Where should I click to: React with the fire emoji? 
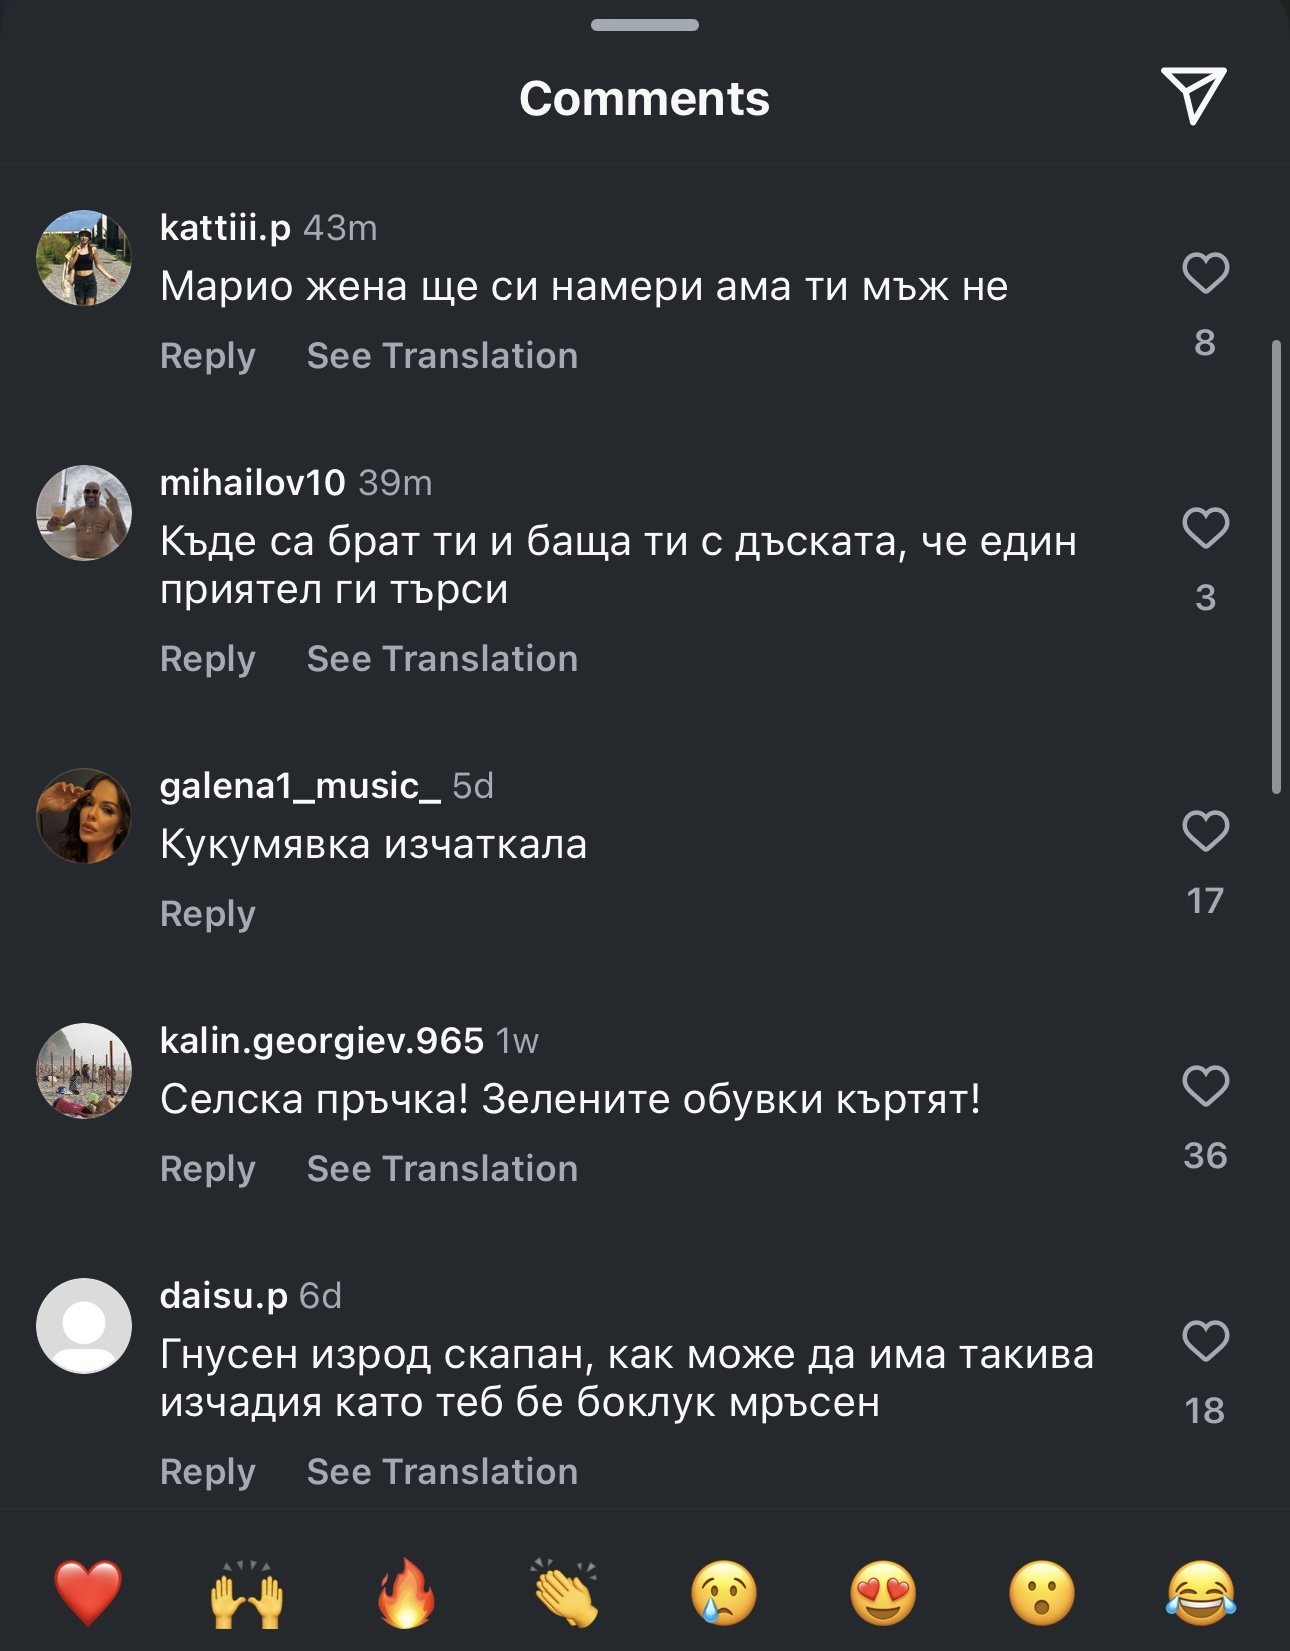coord(406,1592)
